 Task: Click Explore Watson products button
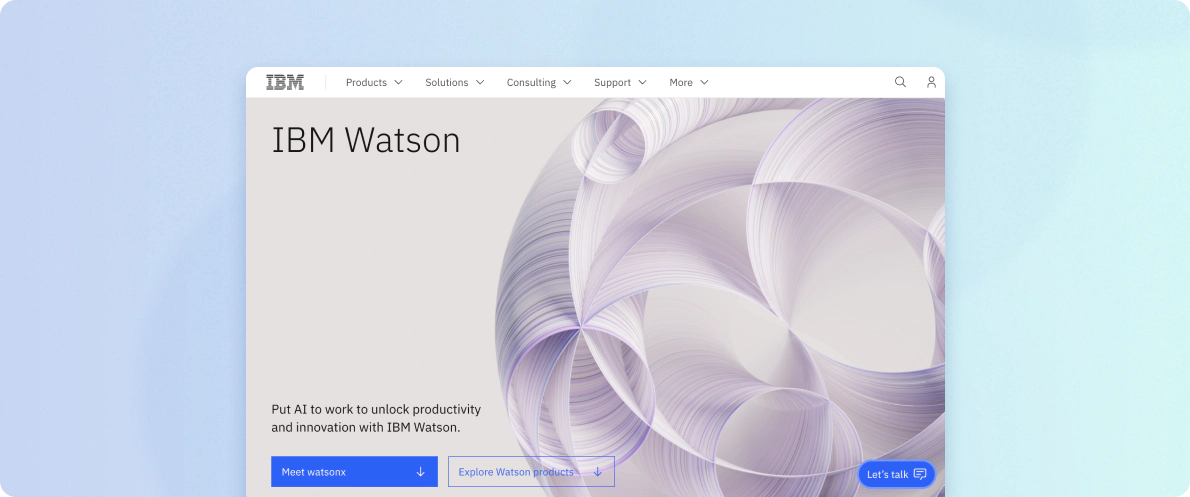pyautogui.click(x=531, y=471)
